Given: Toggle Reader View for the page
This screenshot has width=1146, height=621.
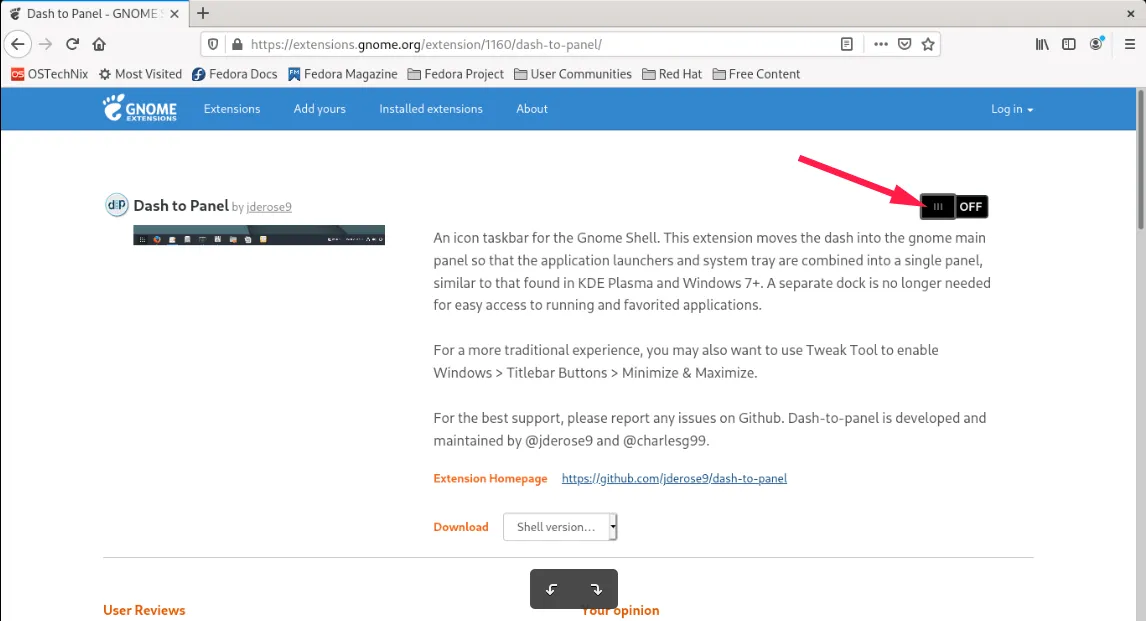Looking at the screenshot, I should [x=846, y=44].
